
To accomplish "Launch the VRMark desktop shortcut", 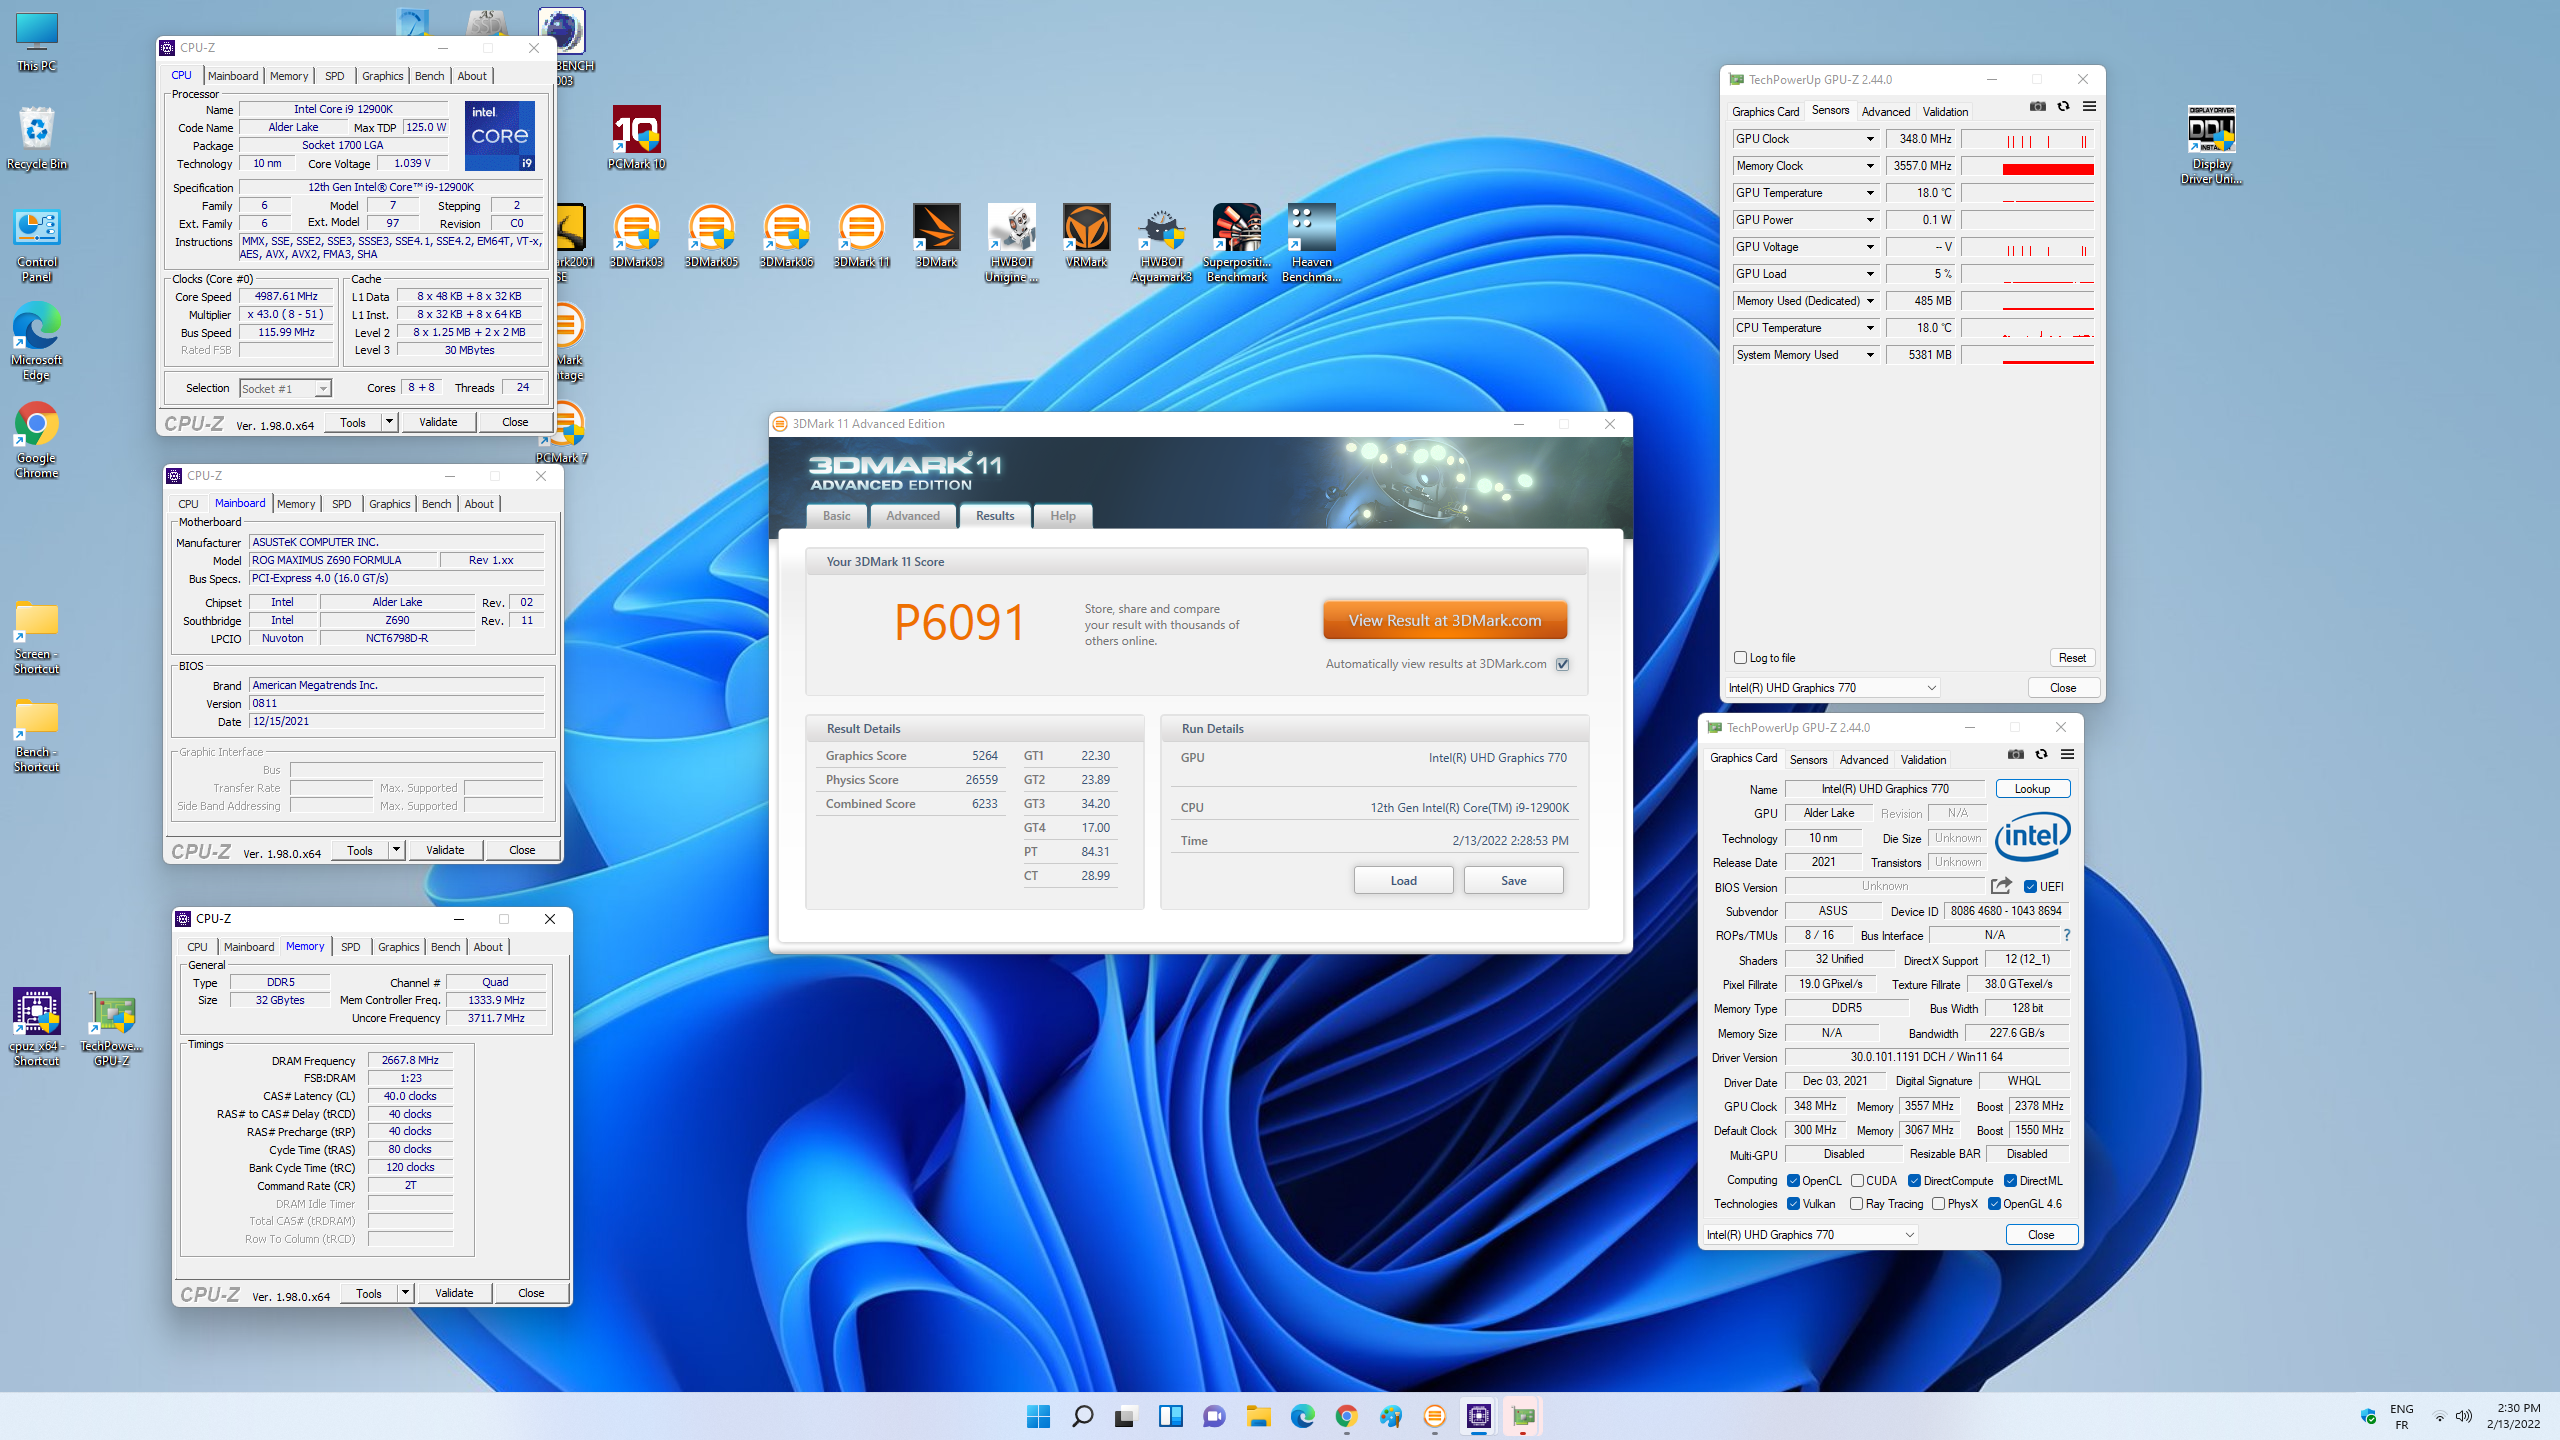I will [1086, 237].
